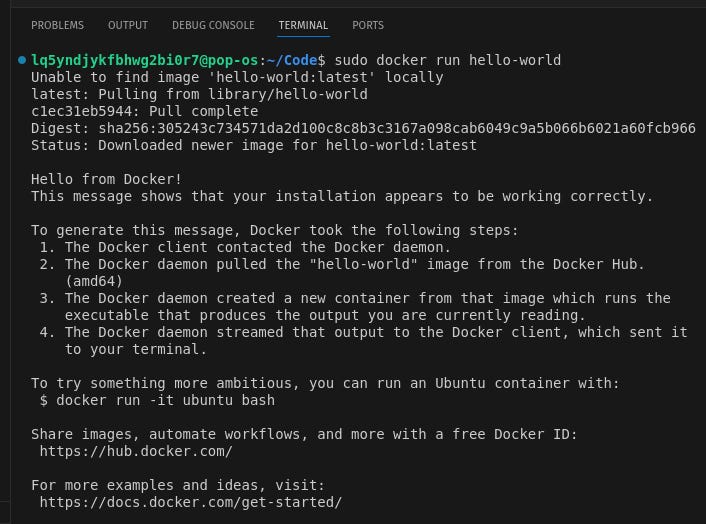This screenshot has width=706, height=524.
Task: Click the 'sudo docker run hello-world' command text
Action: [x=448, y=60]
